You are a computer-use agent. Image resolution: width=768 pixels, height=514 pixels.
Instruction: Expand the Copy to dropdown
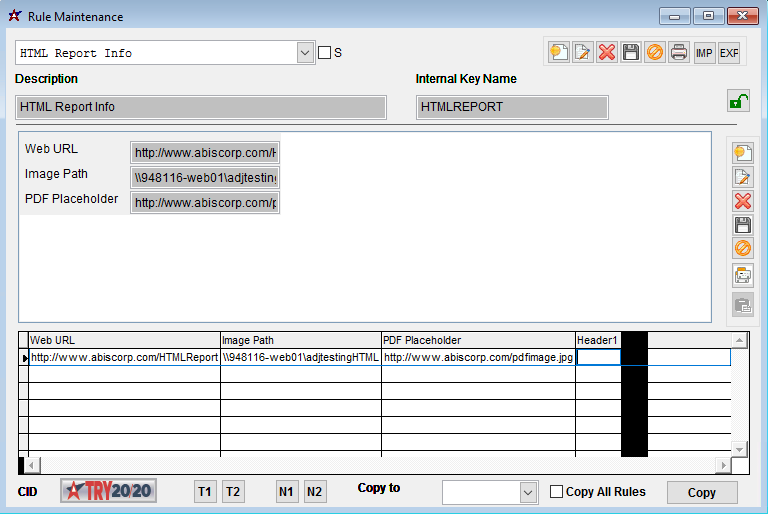tap(528, 492)
